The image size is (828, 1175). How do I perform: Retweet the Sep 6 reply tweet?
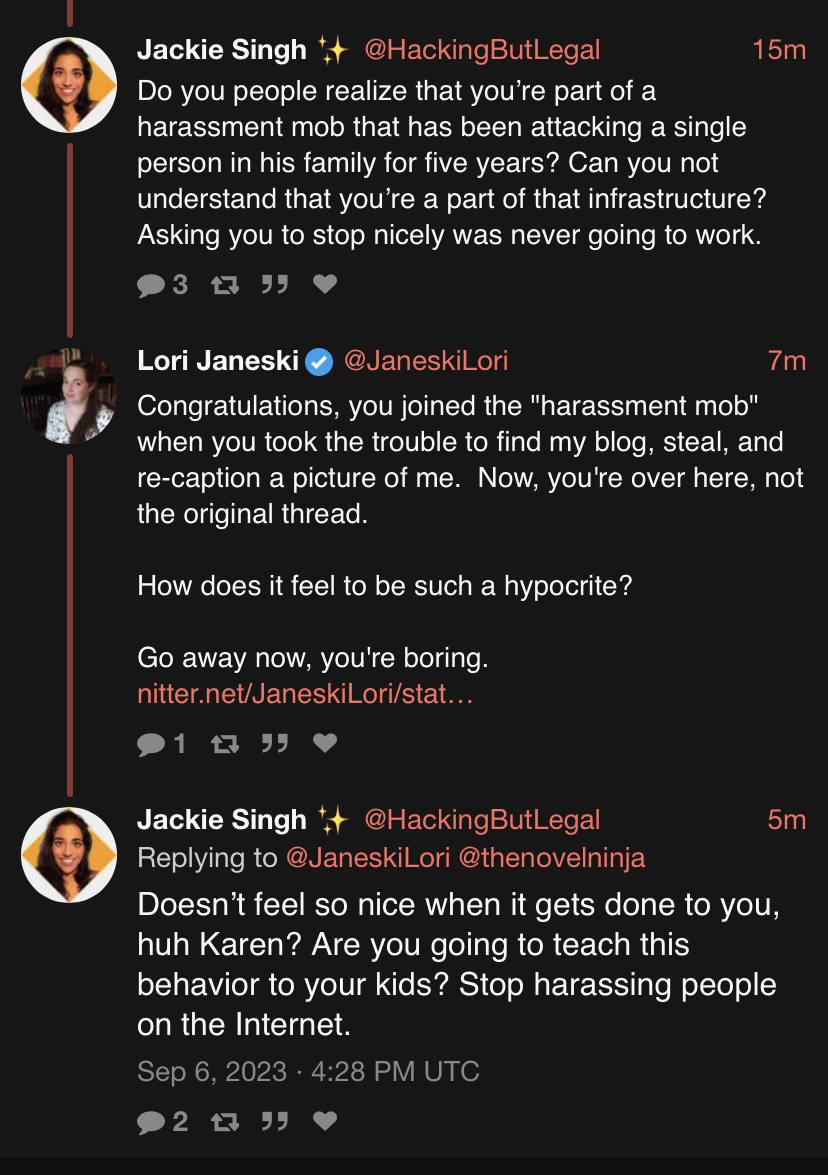click(x=225, y=1122)
